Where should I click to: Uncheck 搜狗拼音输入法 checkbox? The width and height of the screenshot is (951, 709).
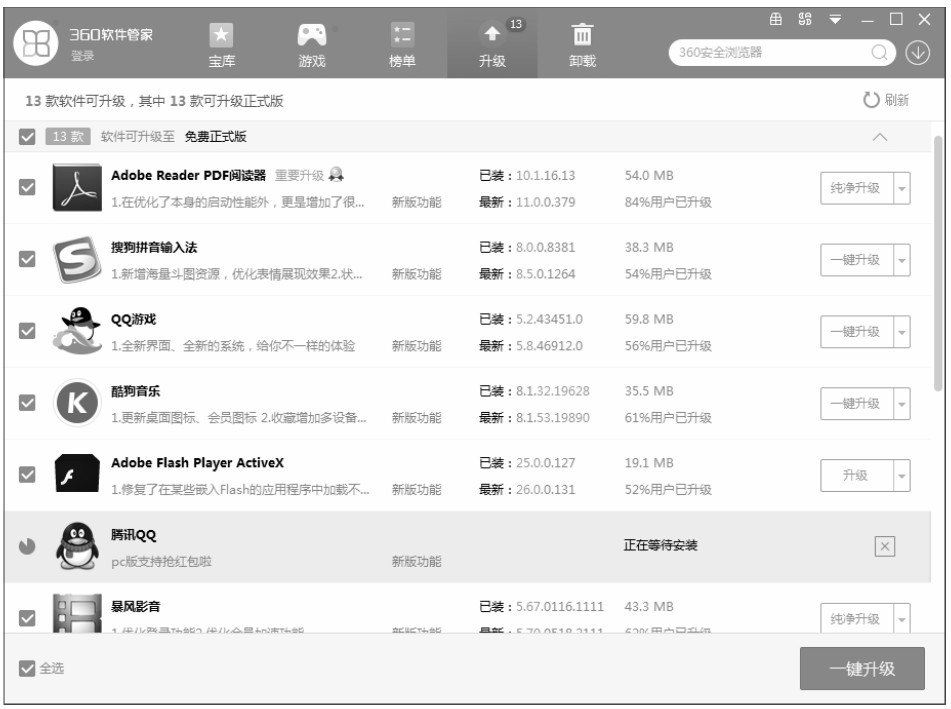(x=27, y=259)
